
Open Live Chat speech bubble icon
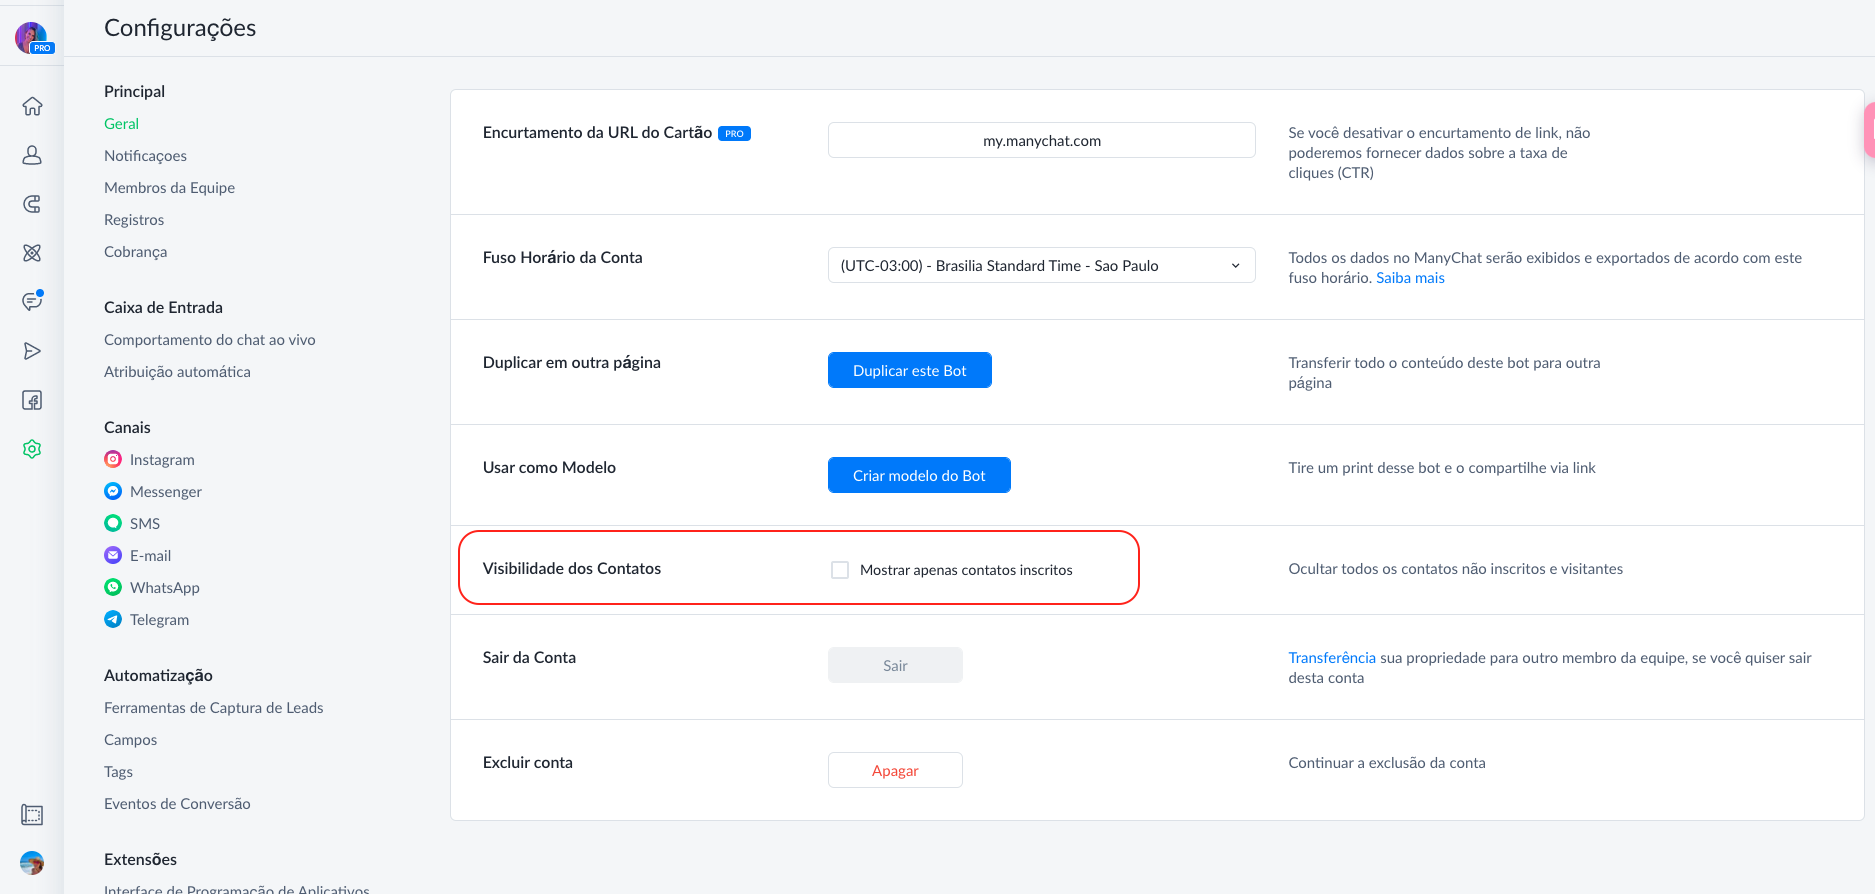point(32,302)
